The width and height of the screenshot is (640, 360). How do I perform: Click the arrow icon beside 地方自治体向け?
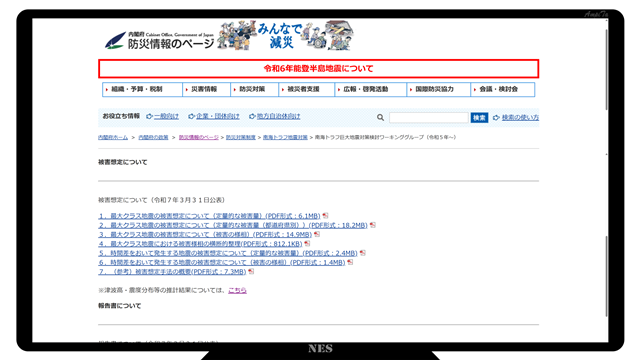[252, 116]
